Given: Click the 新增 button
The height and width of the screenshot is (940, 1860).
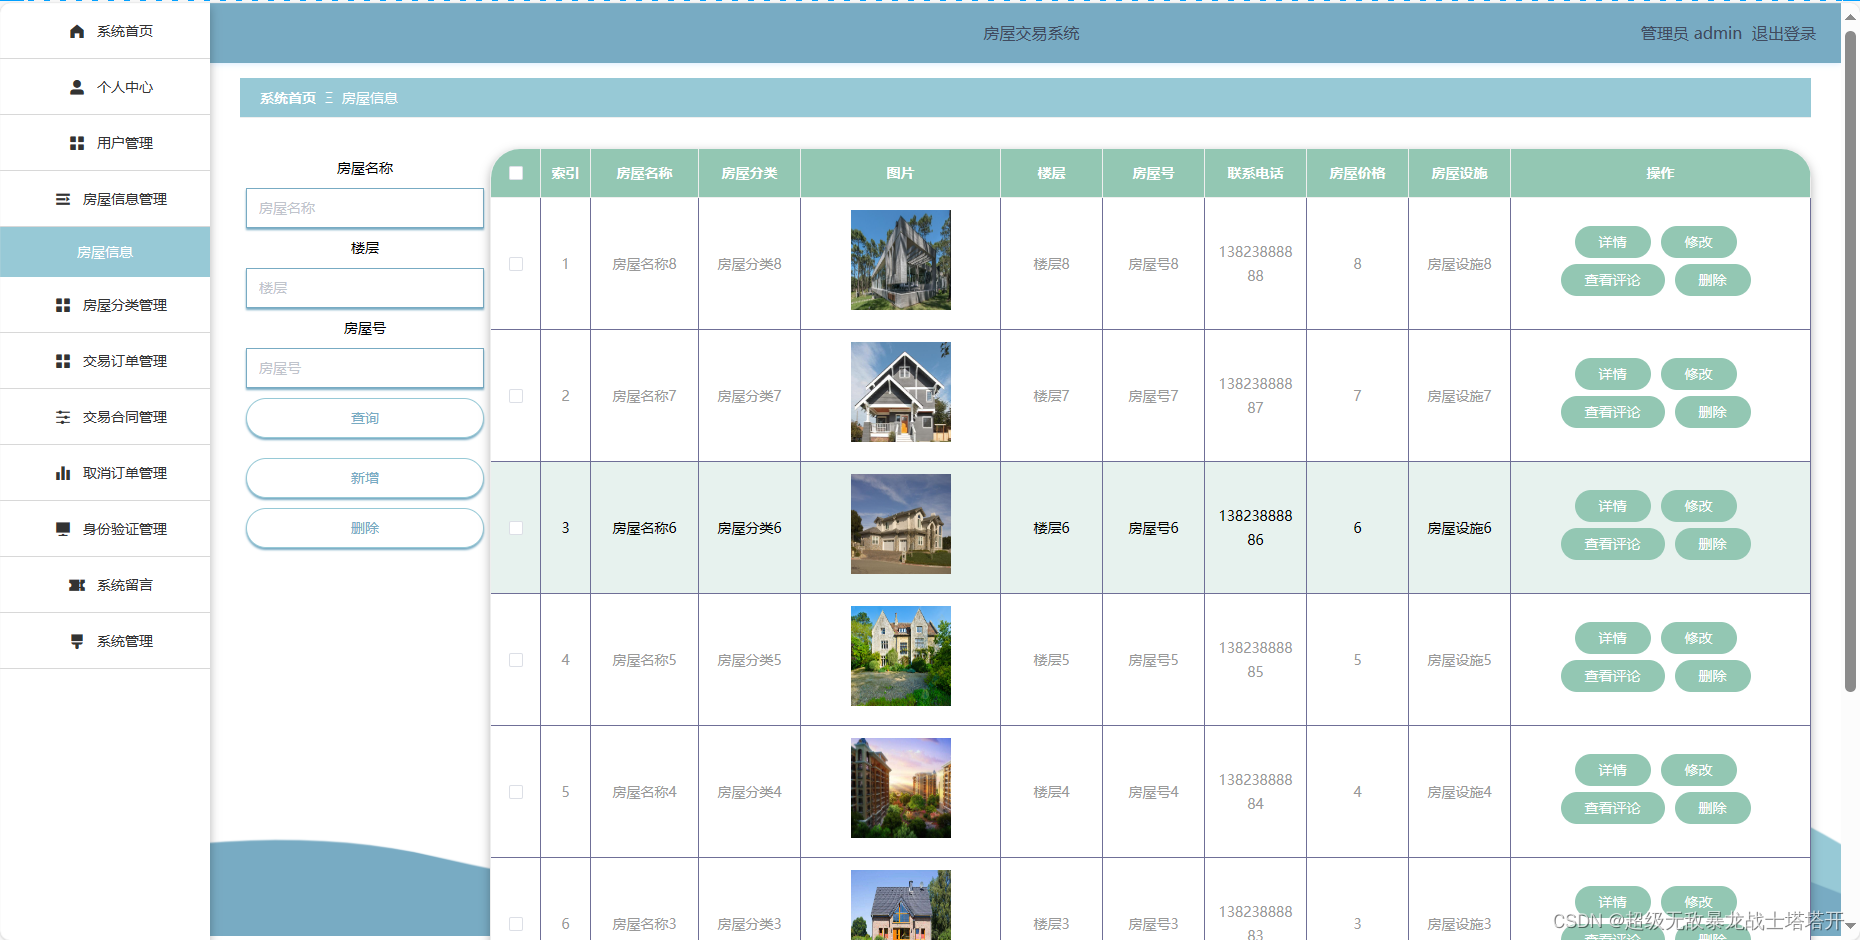Looking at the screenshot, I should tap(365, 478).
